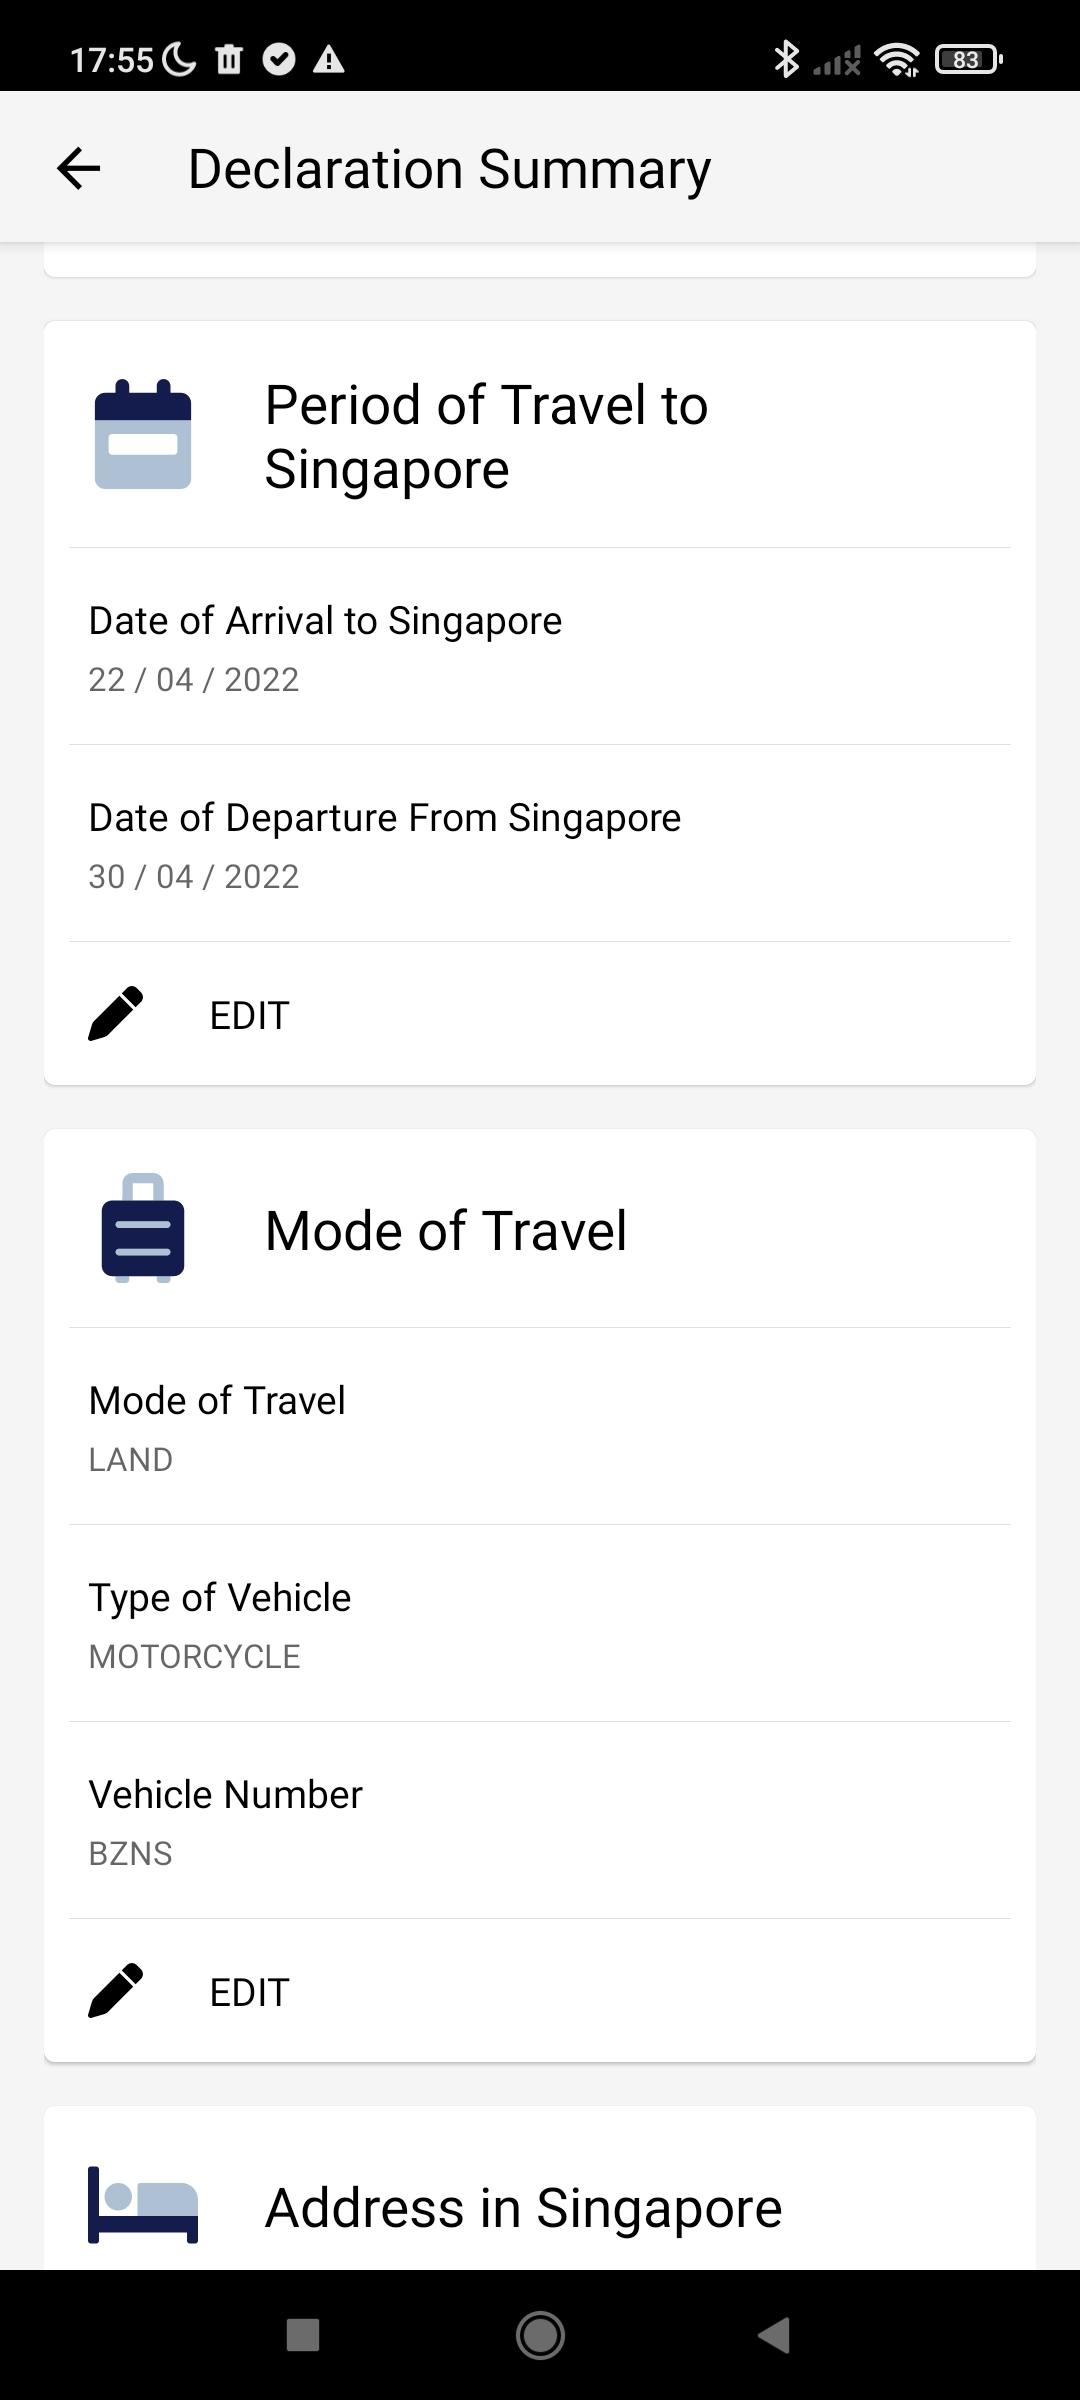Select the Date of Departure From Singapore row
The height and width of the screenshot is (2400, 1080).
[x=540, y=845]
